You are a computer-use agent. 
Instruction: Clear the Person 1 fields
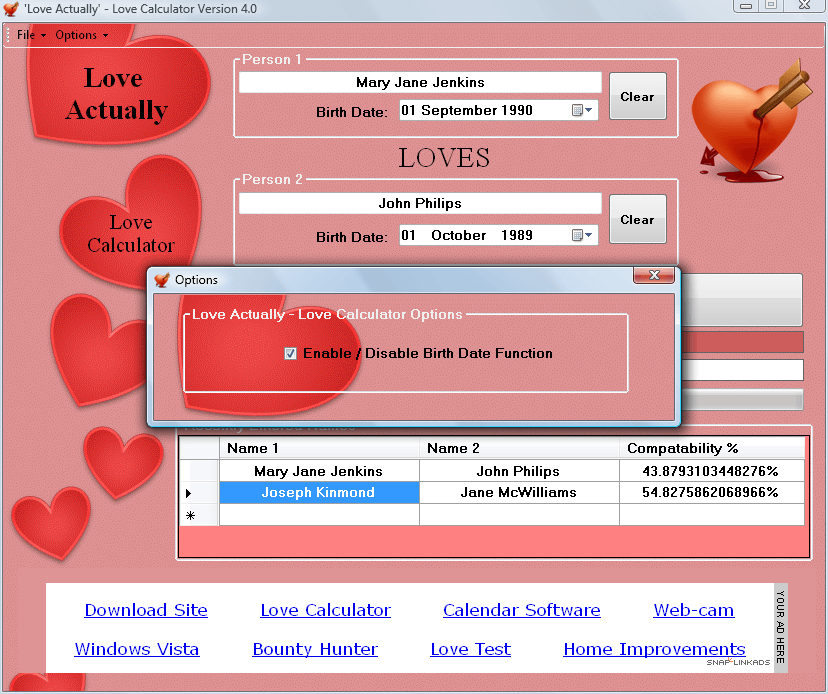click(x=637, y=97)
